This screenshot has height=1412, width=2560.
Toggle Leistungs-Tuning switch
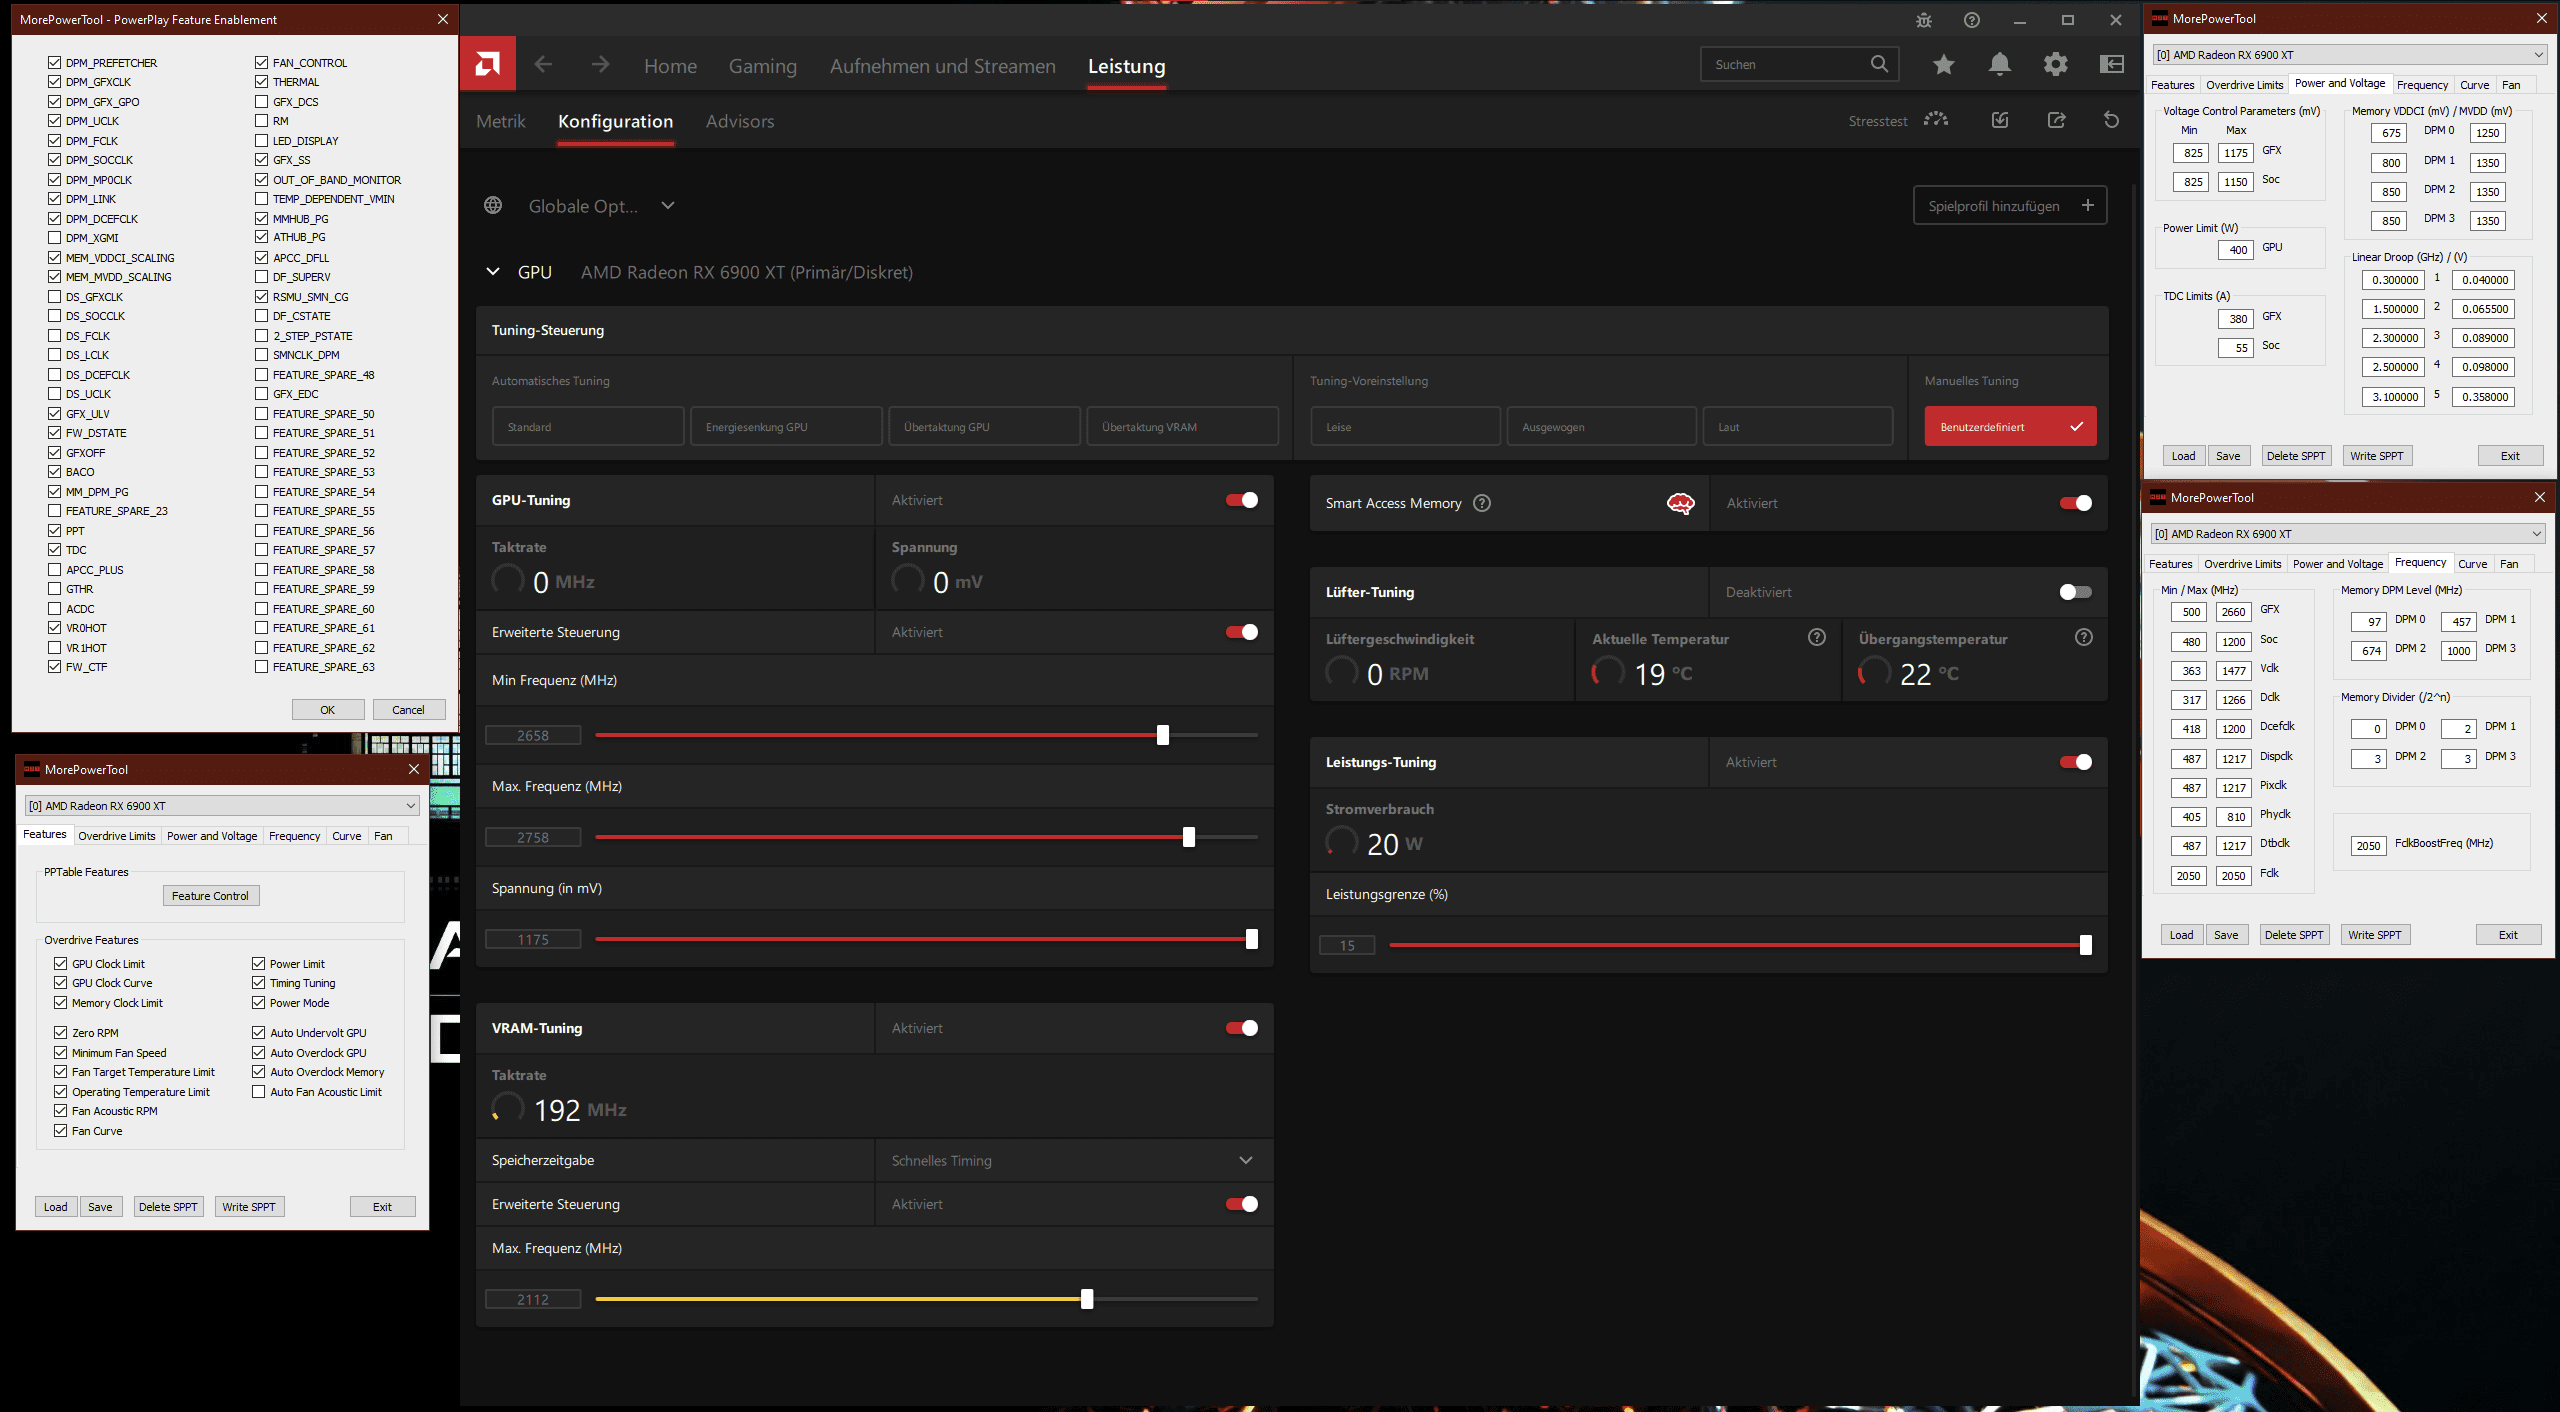coord(2076,762)
